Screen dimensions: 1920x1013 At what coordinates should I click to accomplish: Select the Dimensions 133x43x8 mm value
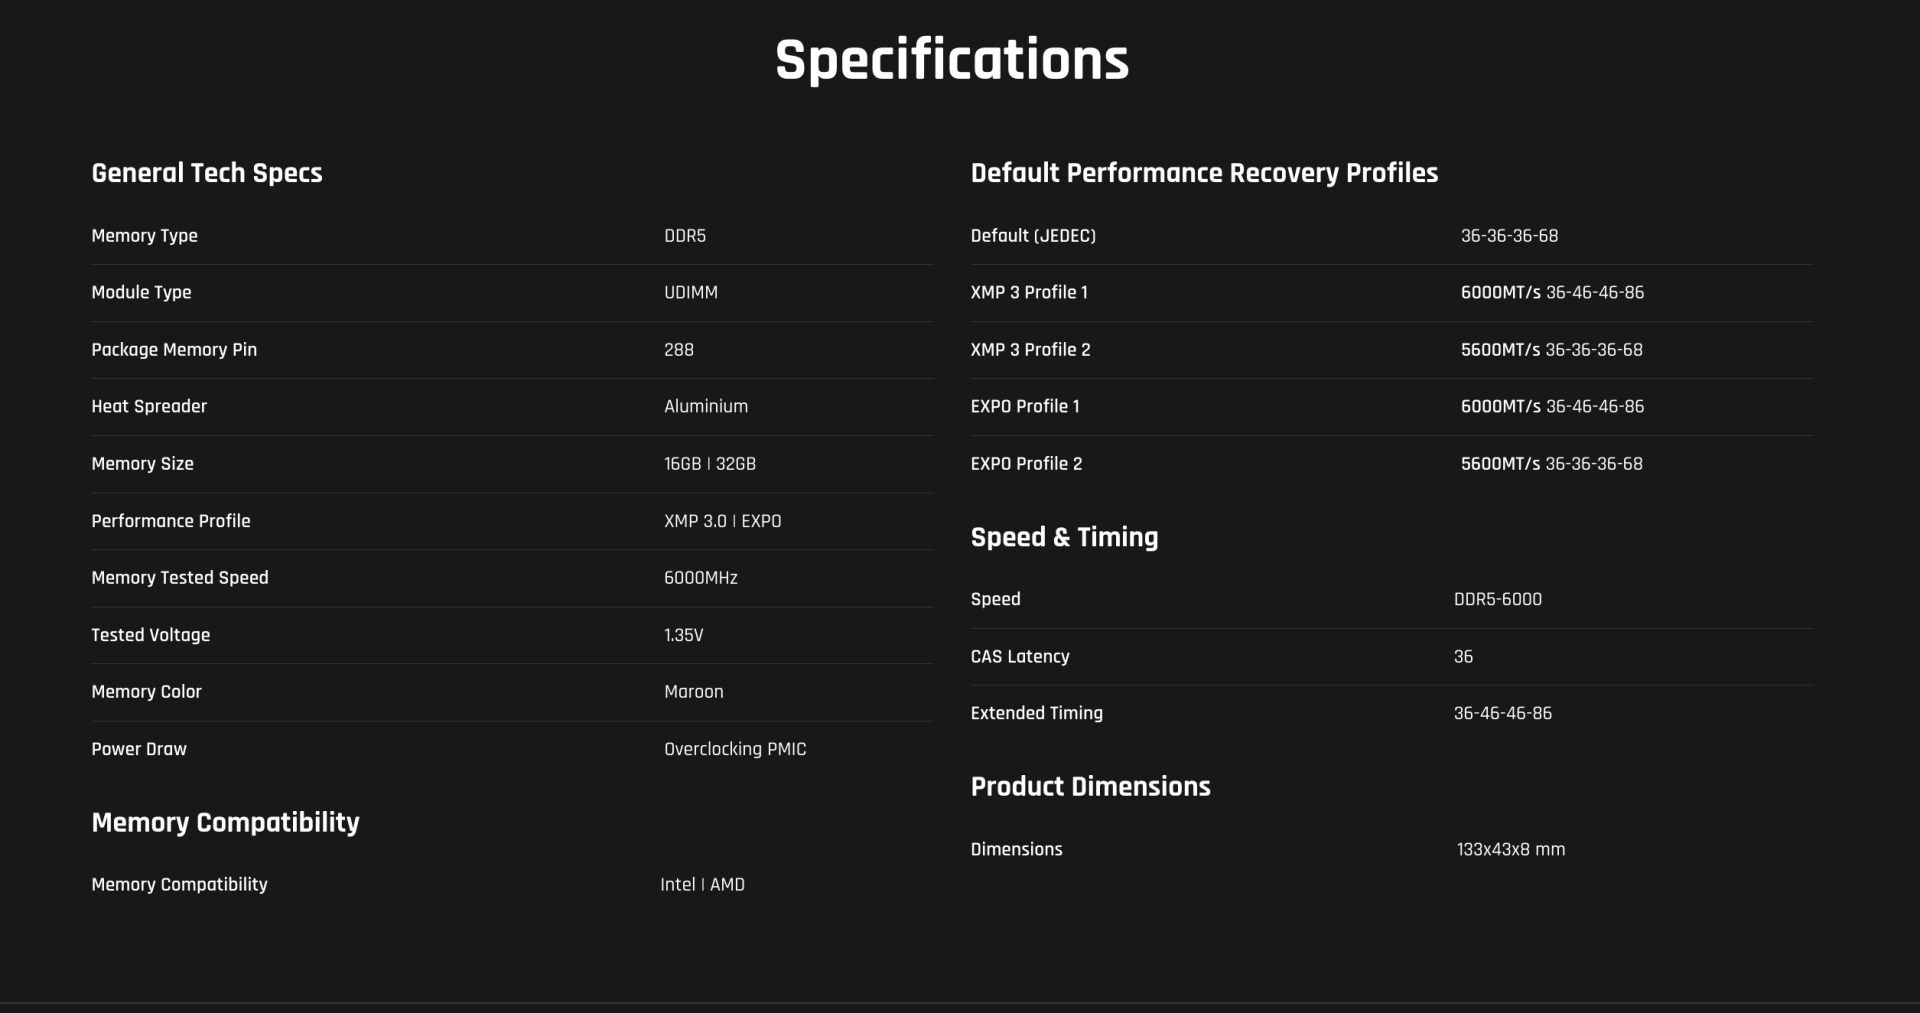[1511, 850]
